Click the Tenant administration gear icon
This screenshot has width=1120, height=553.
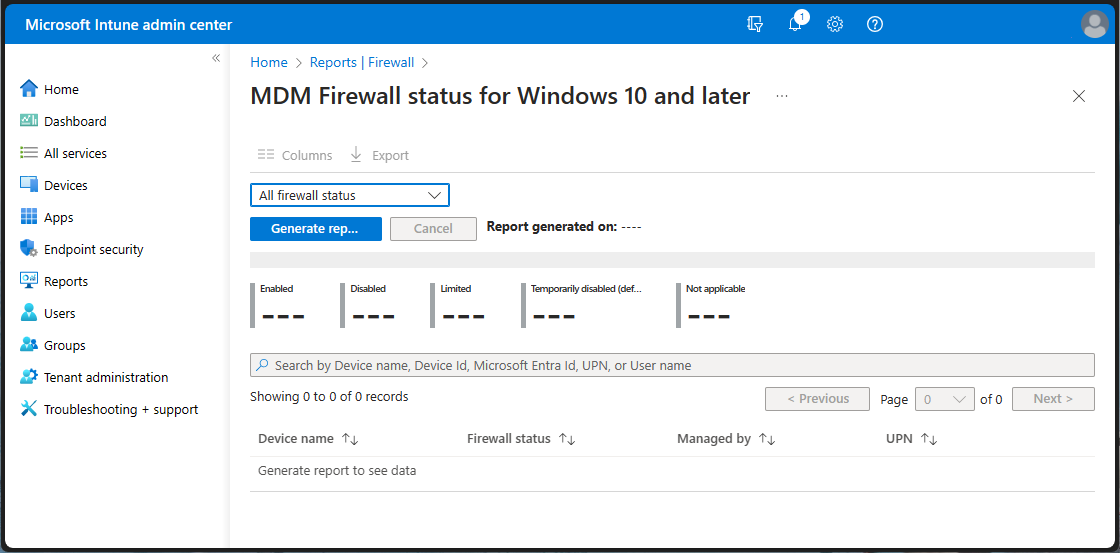coord(29,377)
